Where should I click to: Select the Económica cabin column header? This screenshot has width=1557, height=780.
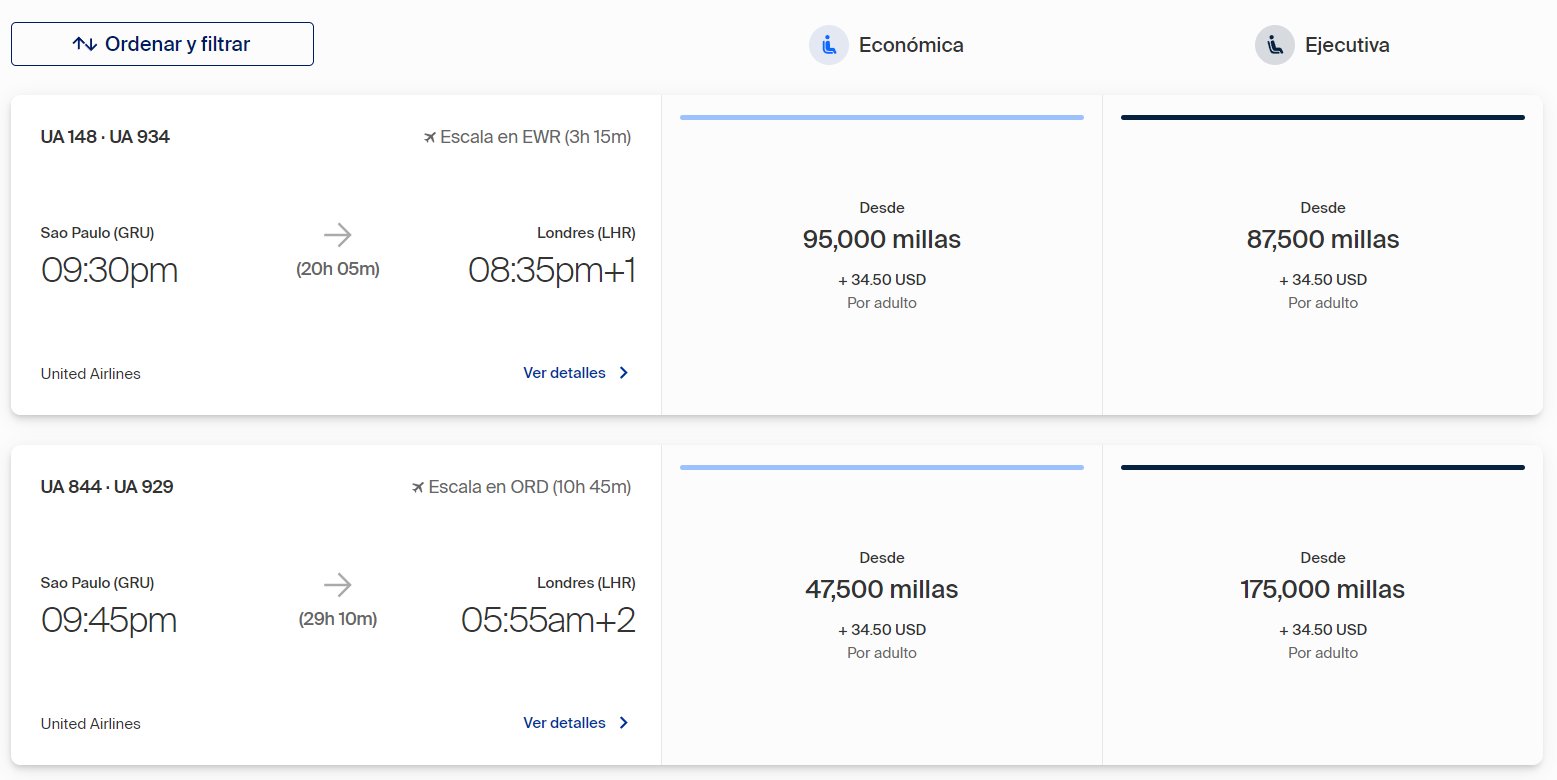(886, 45)
